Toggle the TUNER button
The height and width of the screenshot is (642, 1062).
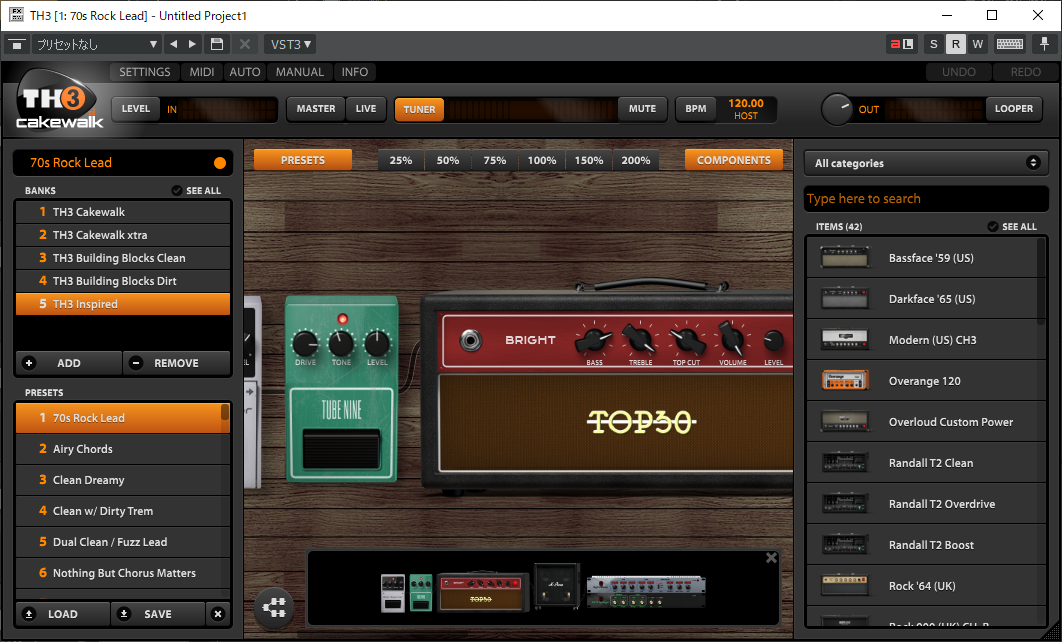tap(419, 109)
